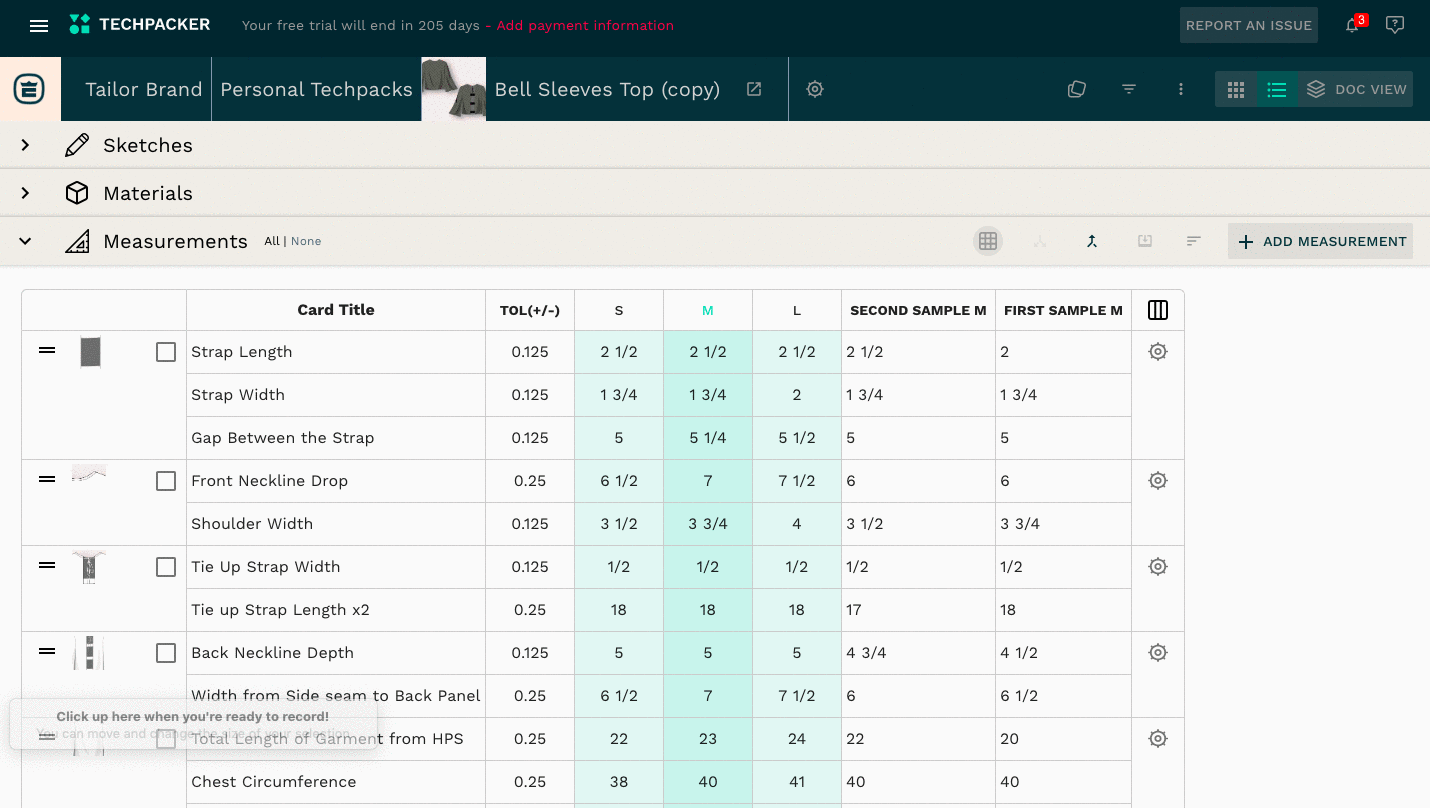
Task: Click the Add payment information link
Action: pos(585,26)
